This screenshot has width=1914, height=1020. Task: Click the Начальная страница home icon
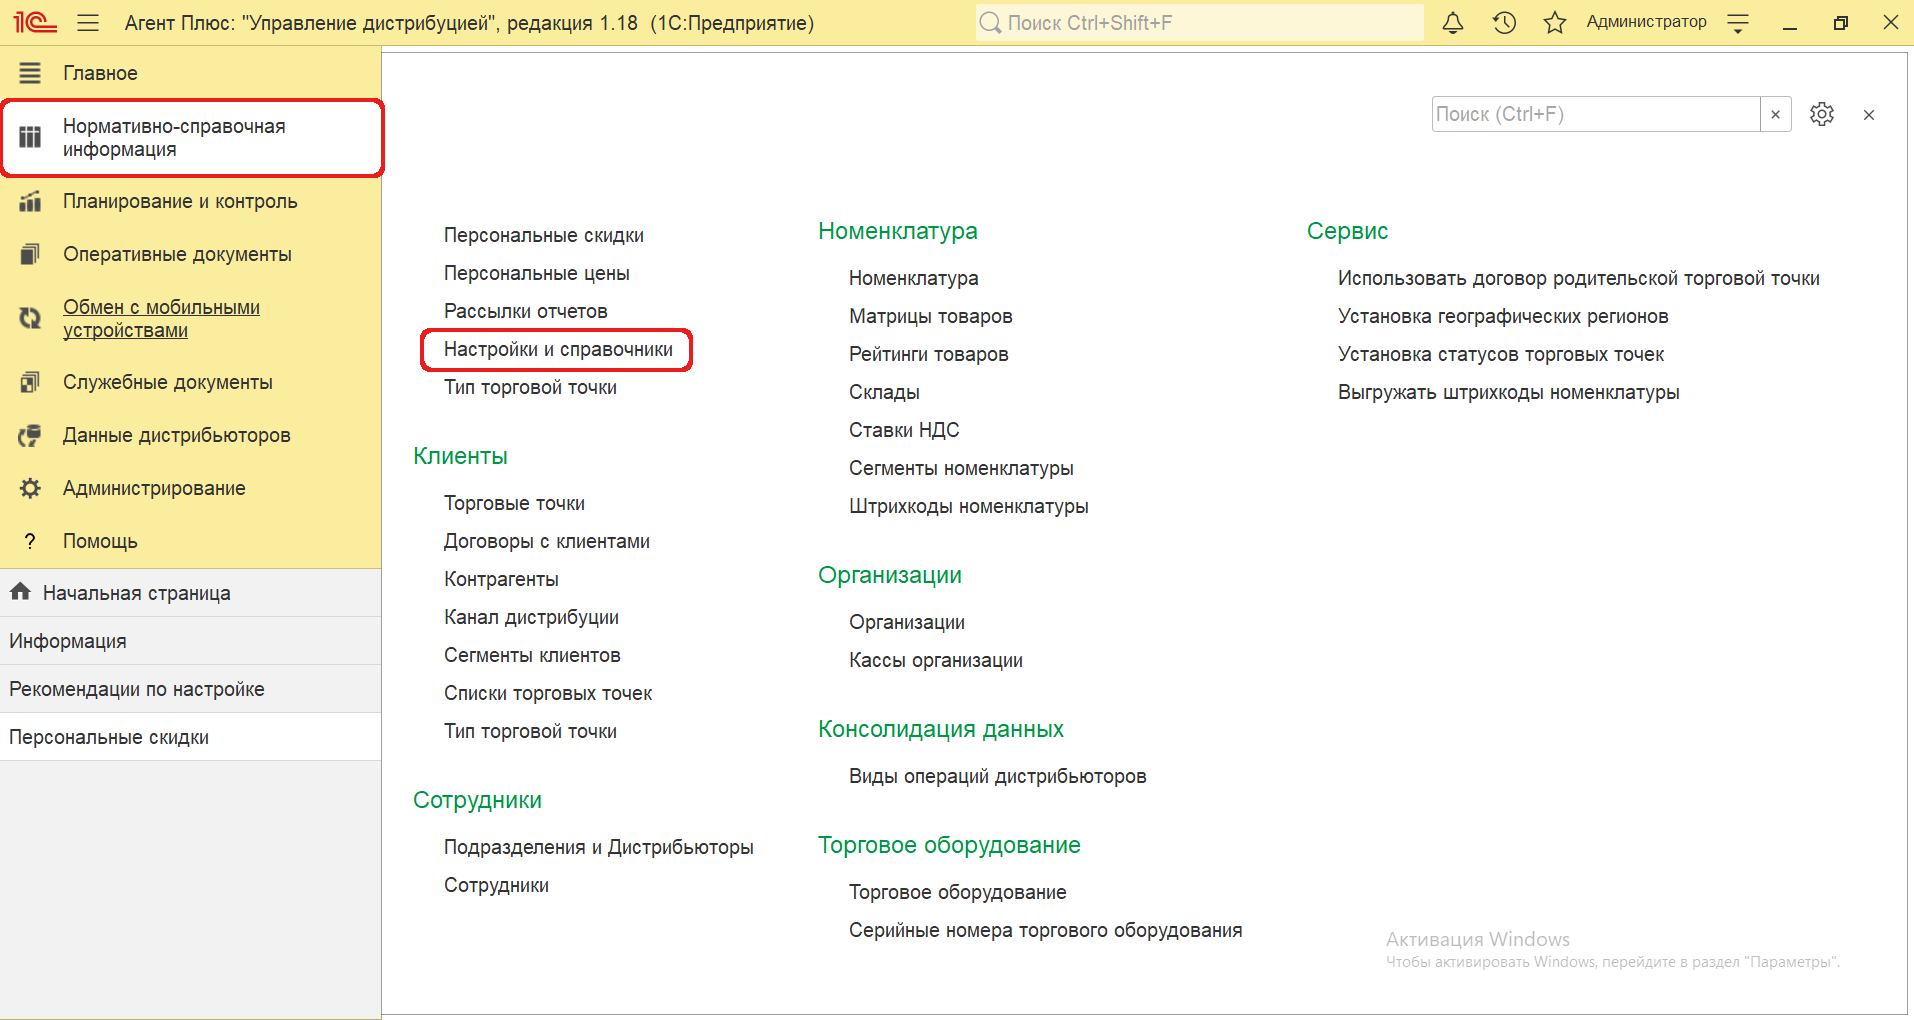point(20,592)
